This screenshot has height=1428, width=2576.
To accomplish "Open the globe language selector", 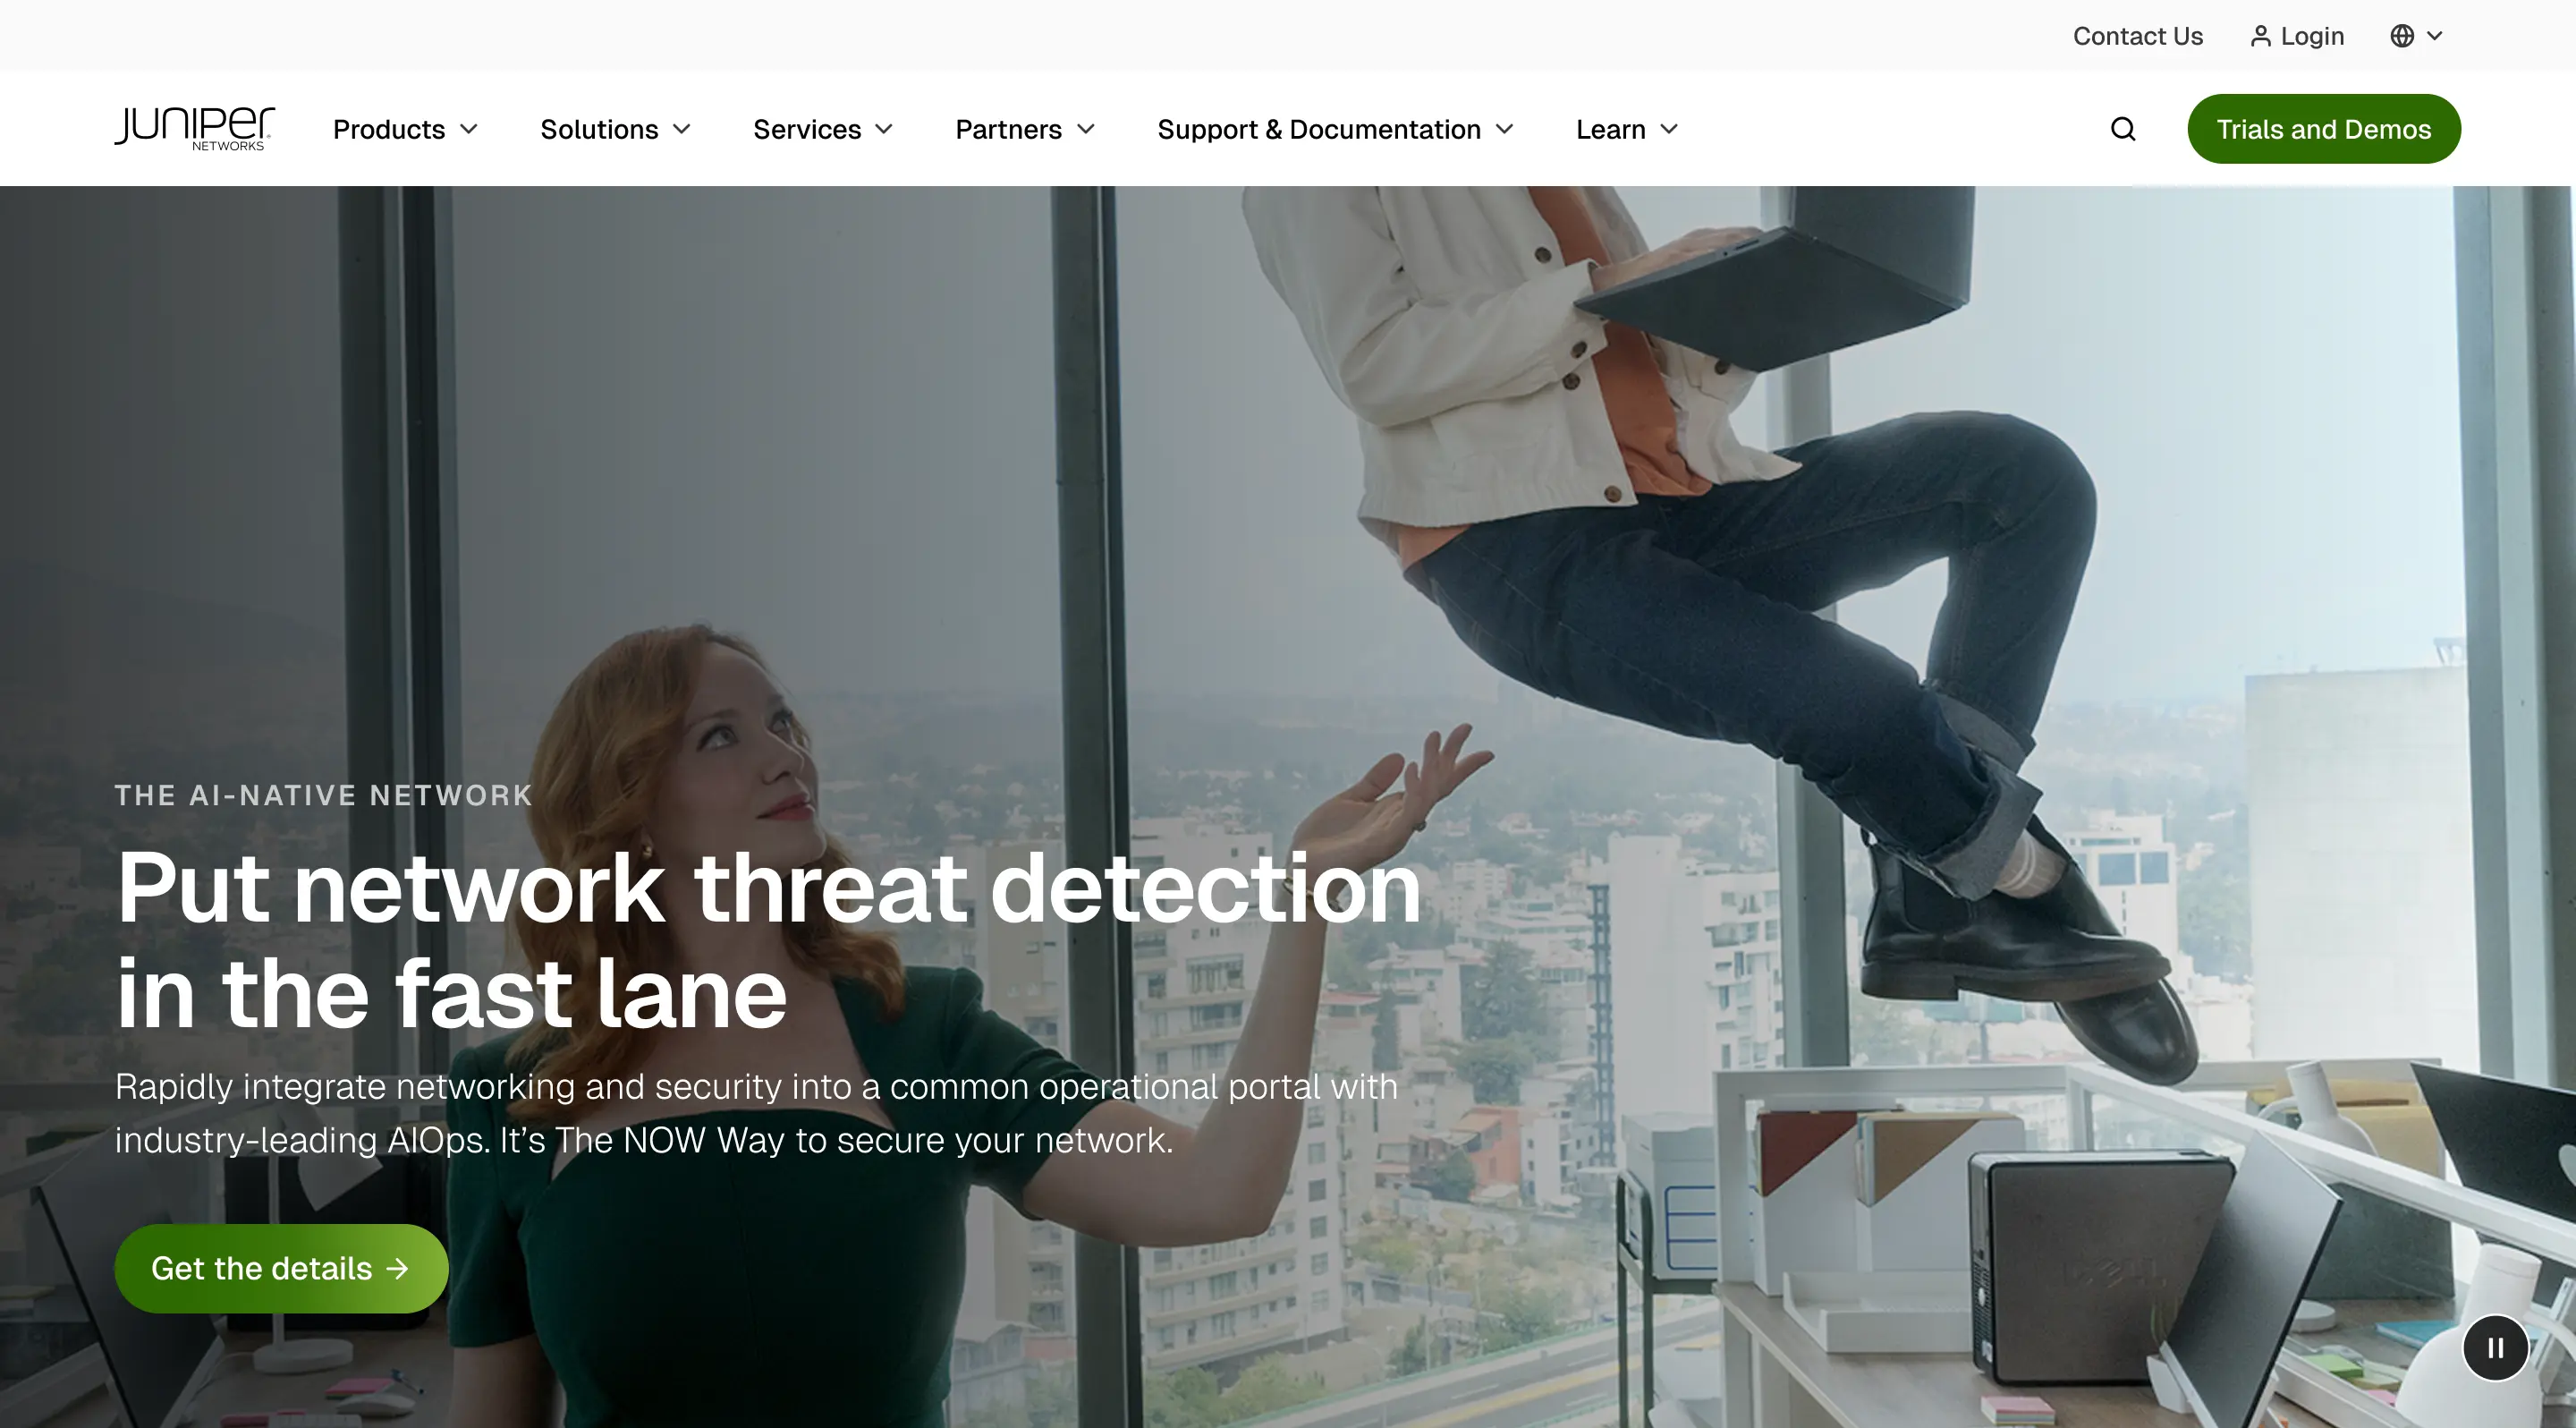I will [2402, 36].
